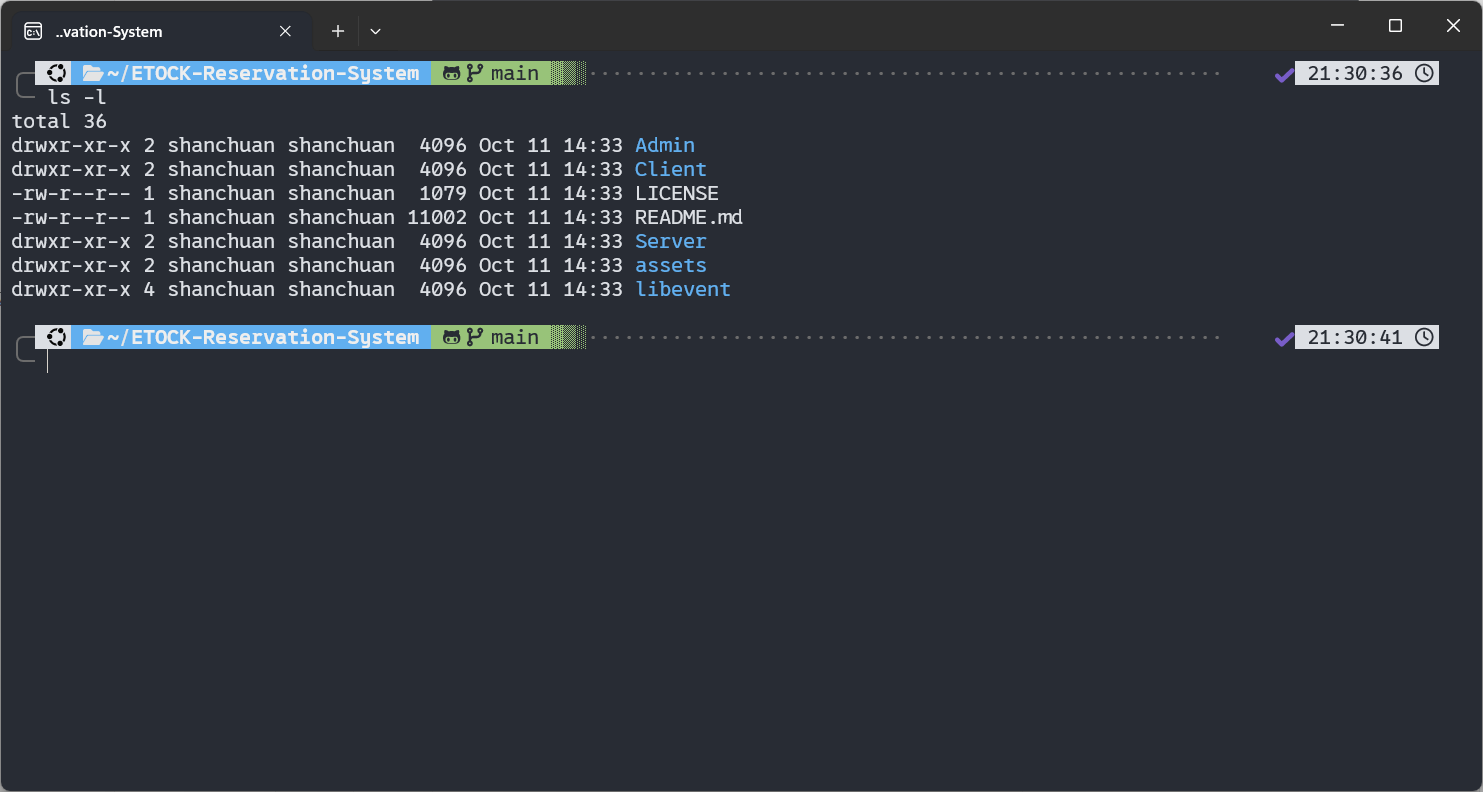Image resolution: width=1483 pixels, height=792 pixels.
Task: Maximize the terminal window
Action: [1395, 26]
